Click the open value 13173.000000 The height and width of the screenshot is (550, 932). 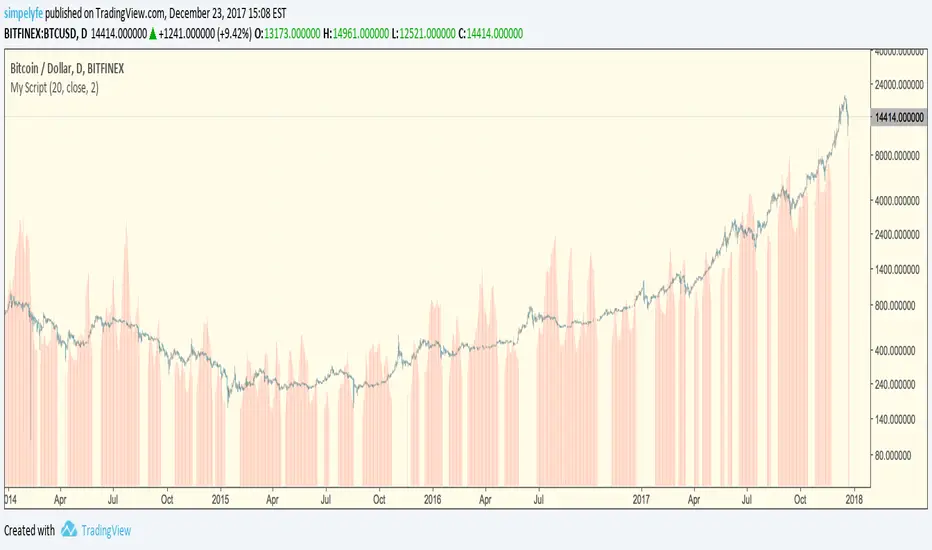[x=292, y=34]
